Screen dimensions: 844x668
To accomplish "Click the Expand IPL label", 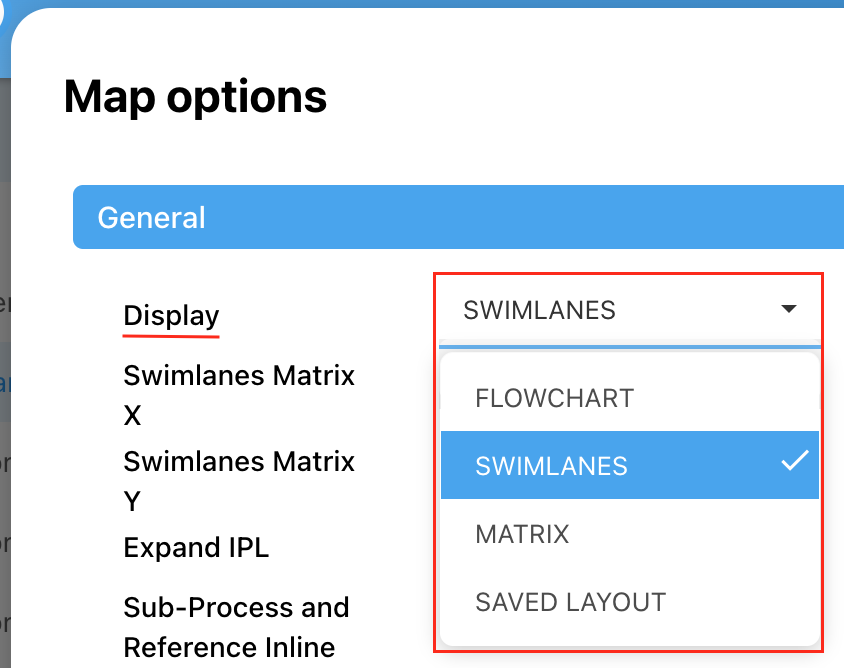I will point(196,548).
